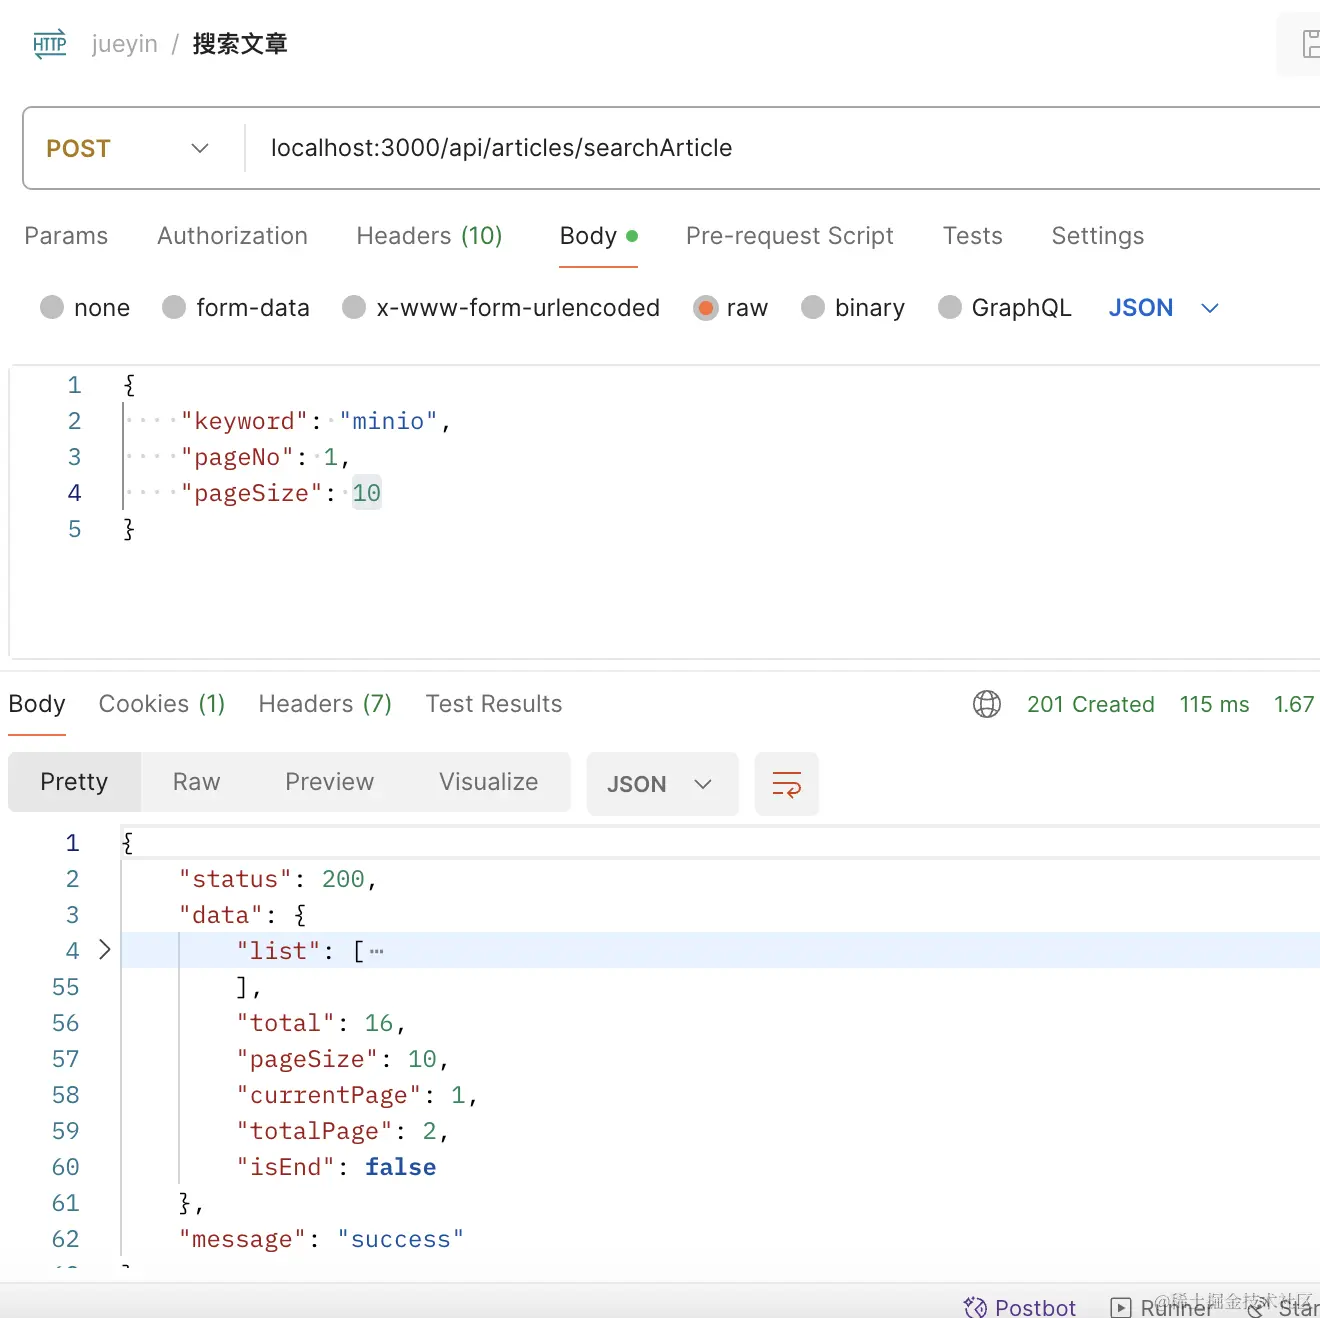Select the none body type radio
This screenshot has height=1318, width=1320.
52,308
